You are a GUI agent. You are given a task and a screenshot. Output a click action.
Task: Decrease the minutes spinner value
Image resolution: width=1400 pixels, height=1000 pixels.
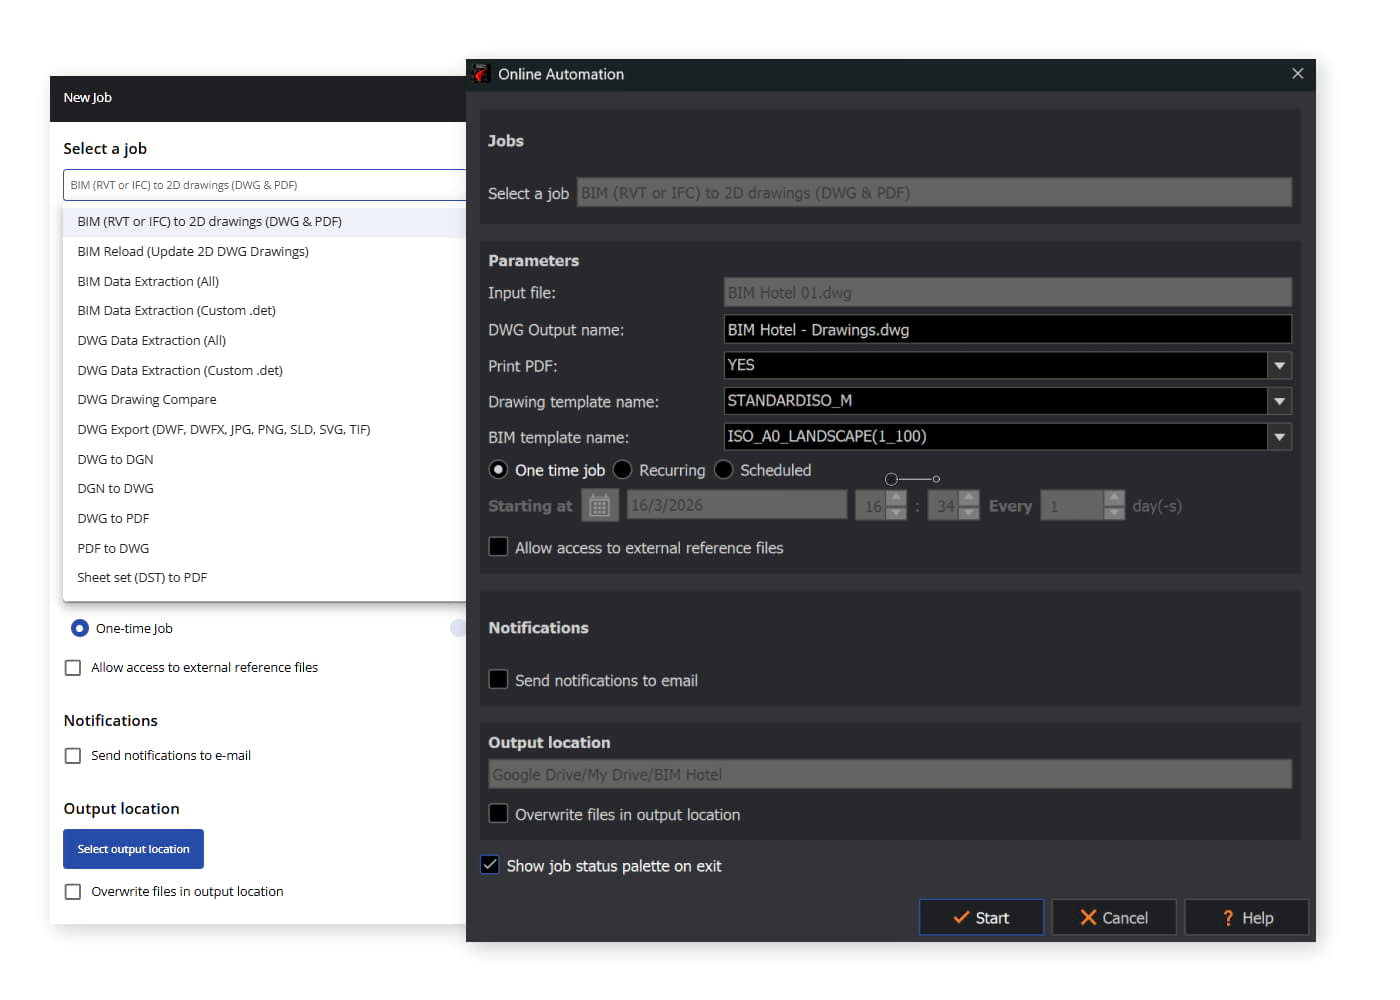968,514
